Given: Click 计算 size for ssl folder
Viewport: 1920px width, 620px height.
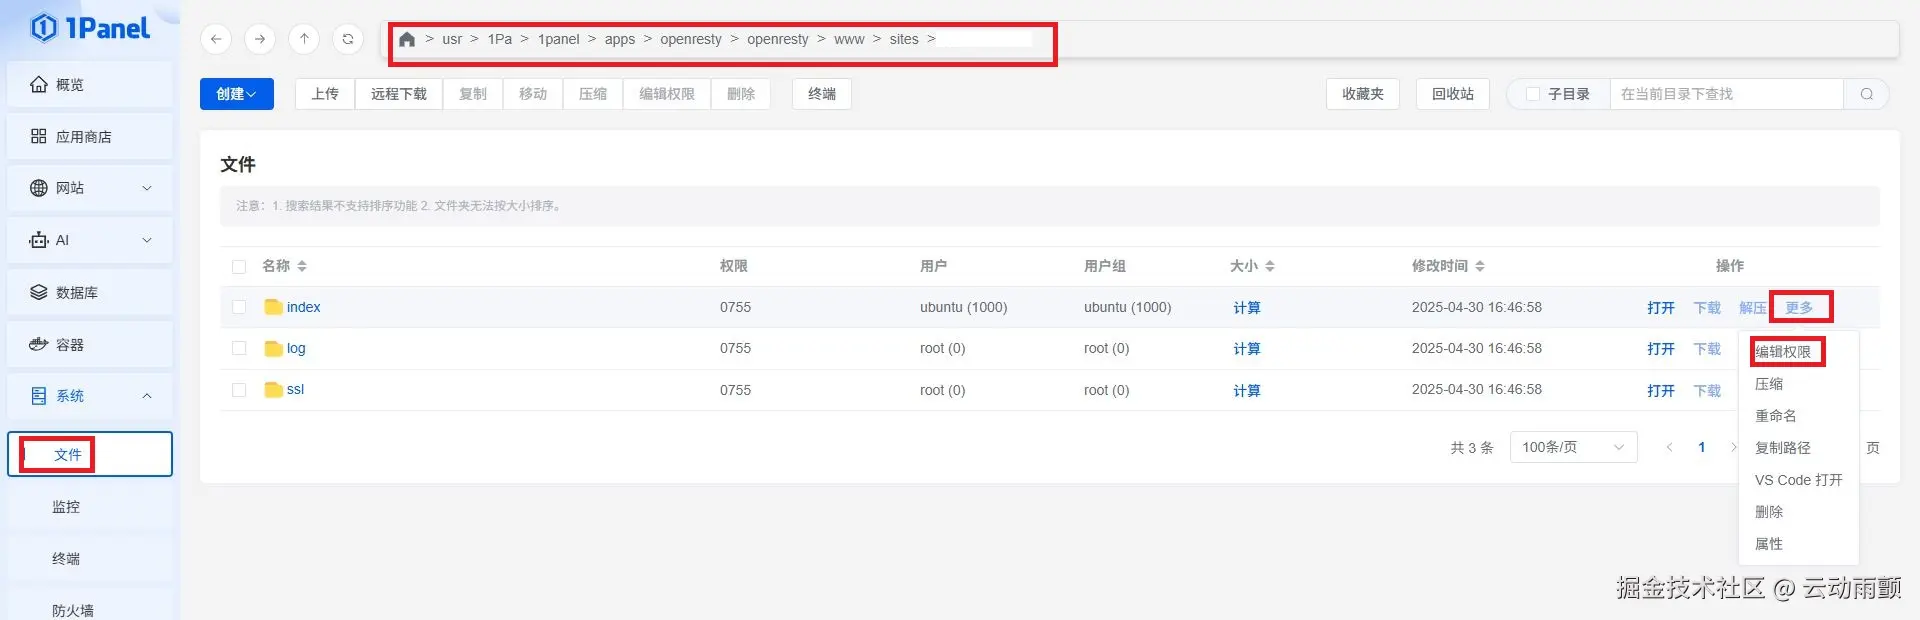Looking at the screenshot, I should [1247, 391].
